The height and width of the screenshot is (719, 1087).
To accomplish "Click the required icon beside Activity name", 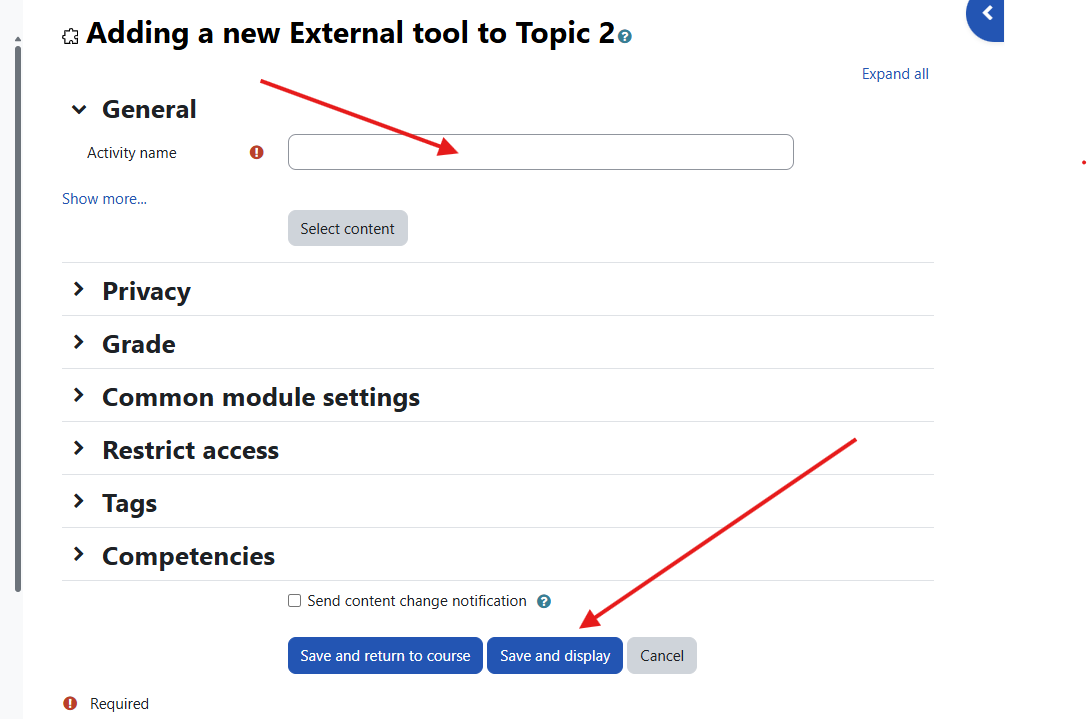I will [x=257, y=153].
